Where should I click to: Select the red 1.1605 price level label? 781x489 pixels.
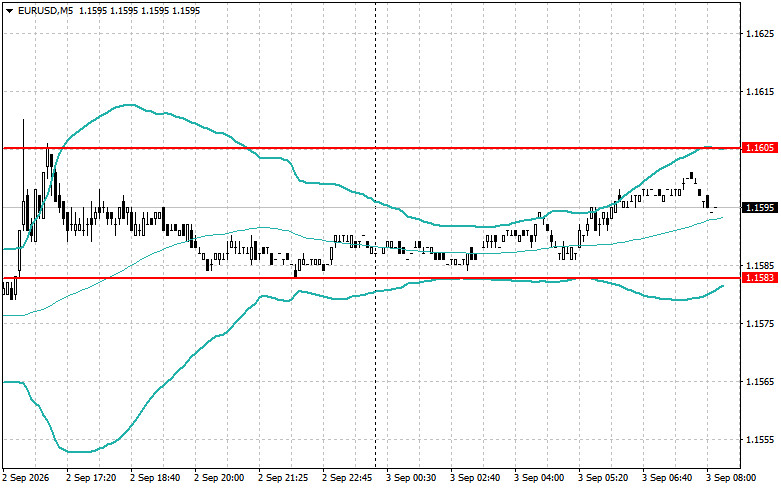(x=760, y=147)
